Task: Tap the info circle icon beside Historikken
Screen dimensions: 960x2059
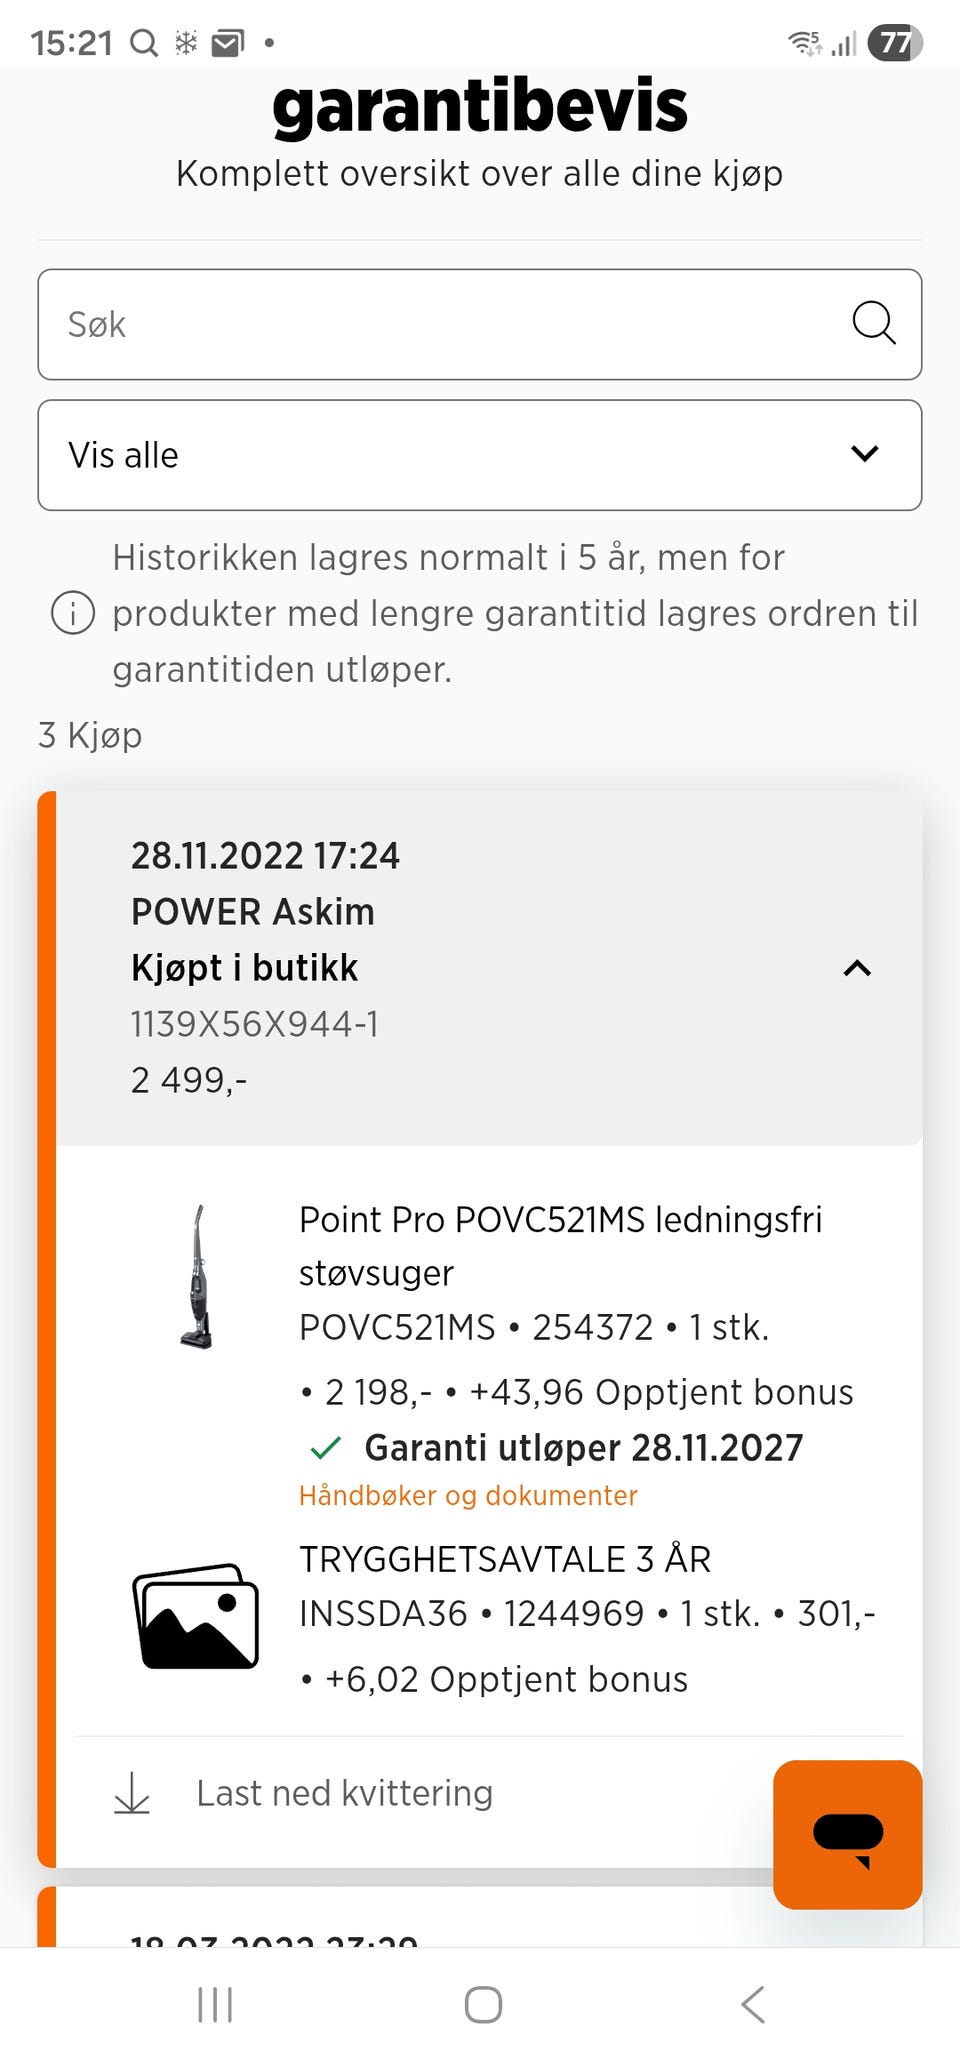Action: pyautogui.click(x=73, y=613)
